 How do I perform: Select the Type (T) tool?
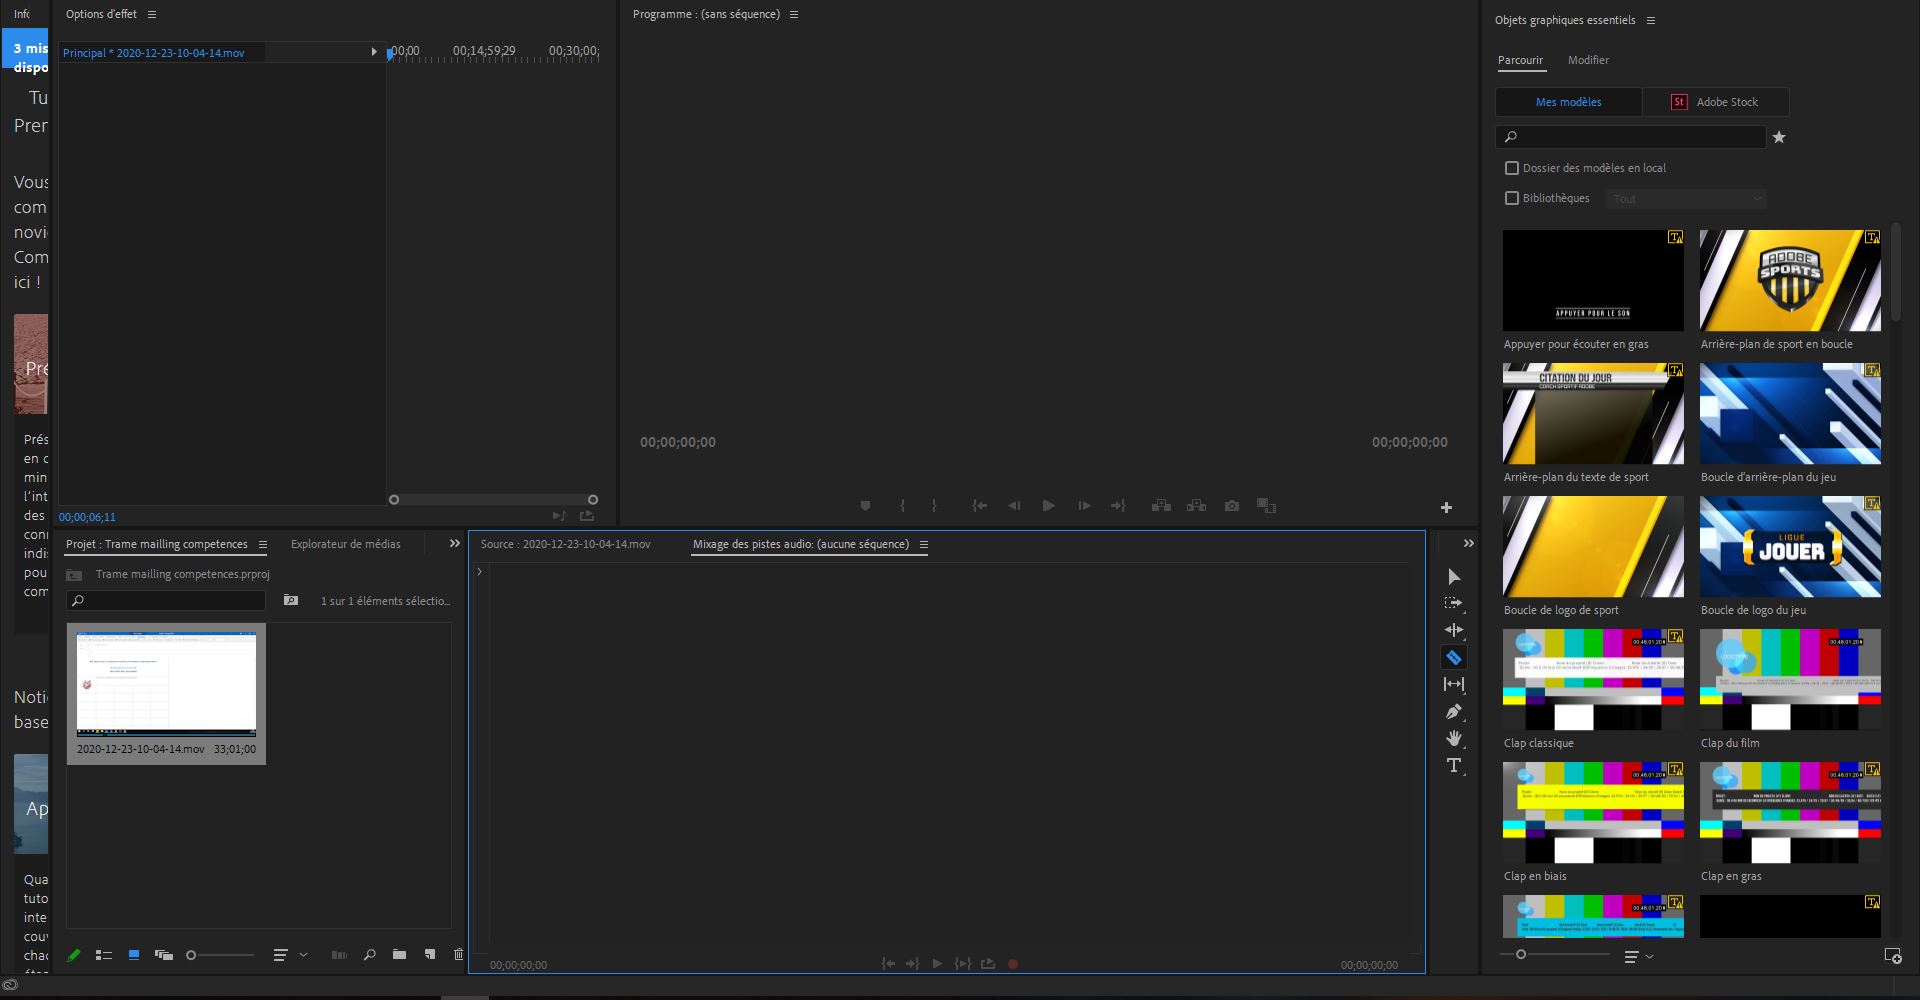1454,766
